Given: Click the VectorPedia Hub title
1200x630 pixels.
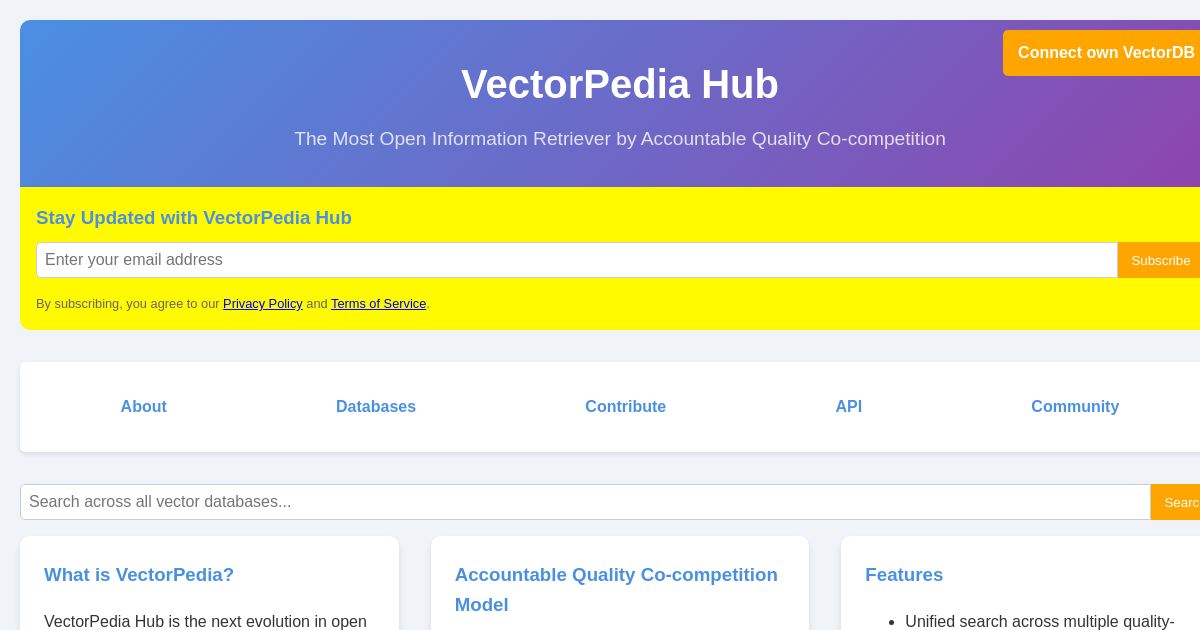Looking at the screenshot, I should click(x=620, y=84).
